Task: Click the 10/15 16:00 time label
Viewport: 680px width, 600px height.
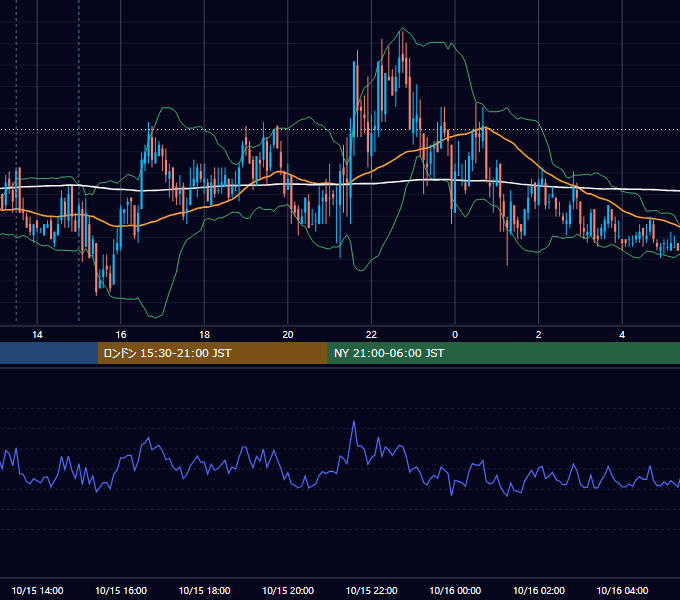Action: point(121,590)
